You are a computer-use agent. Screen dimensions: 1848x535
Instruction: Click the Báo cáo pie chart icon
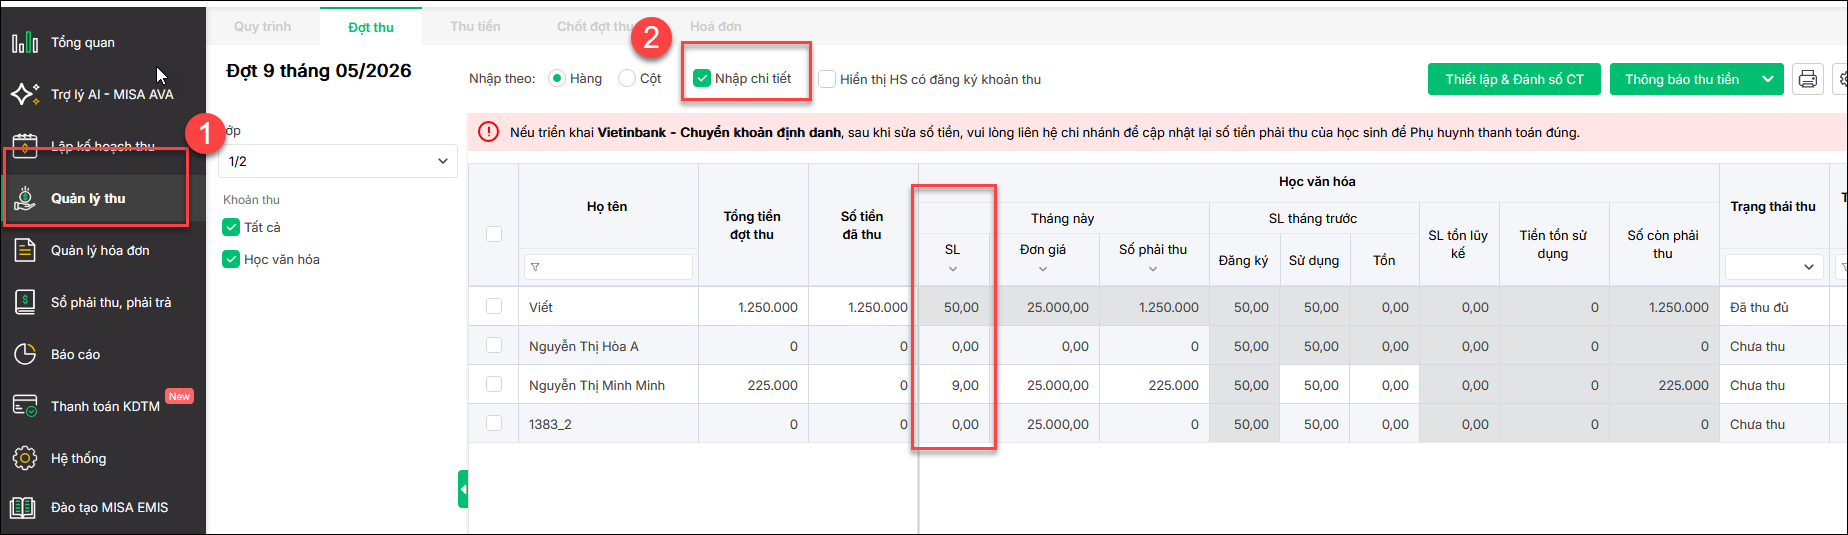[24, 354]
